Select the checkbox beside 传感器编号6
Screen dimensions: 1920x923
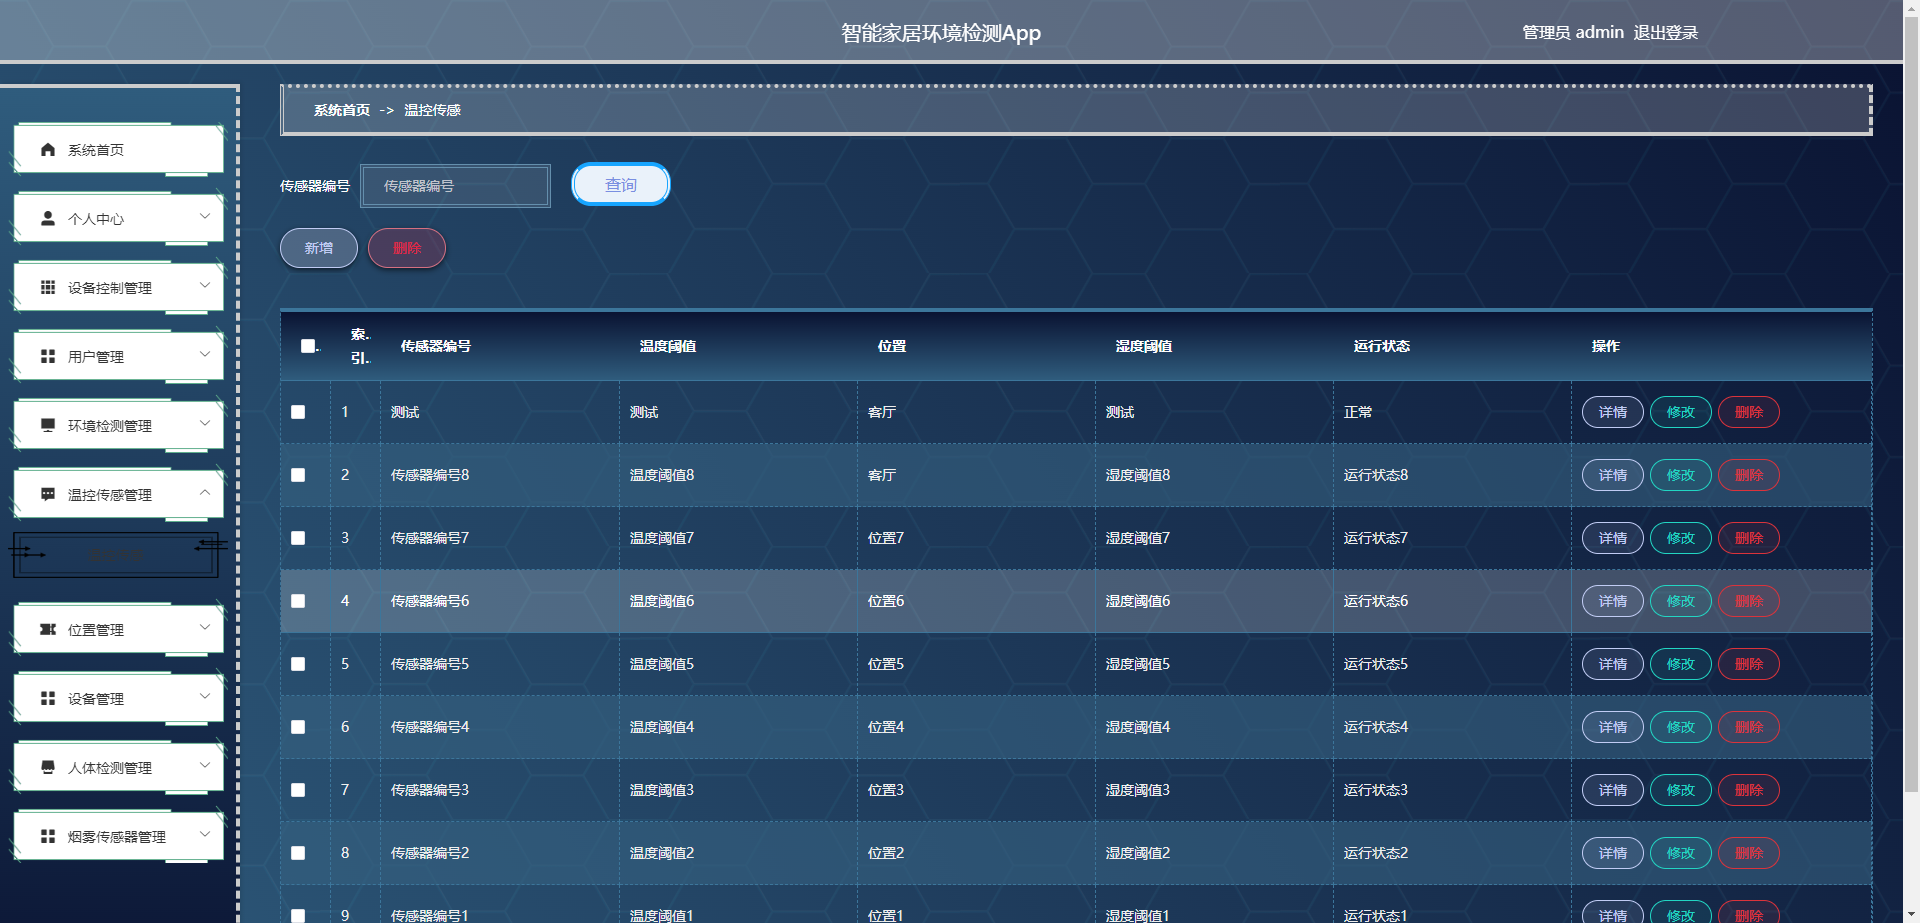(297, 601)
